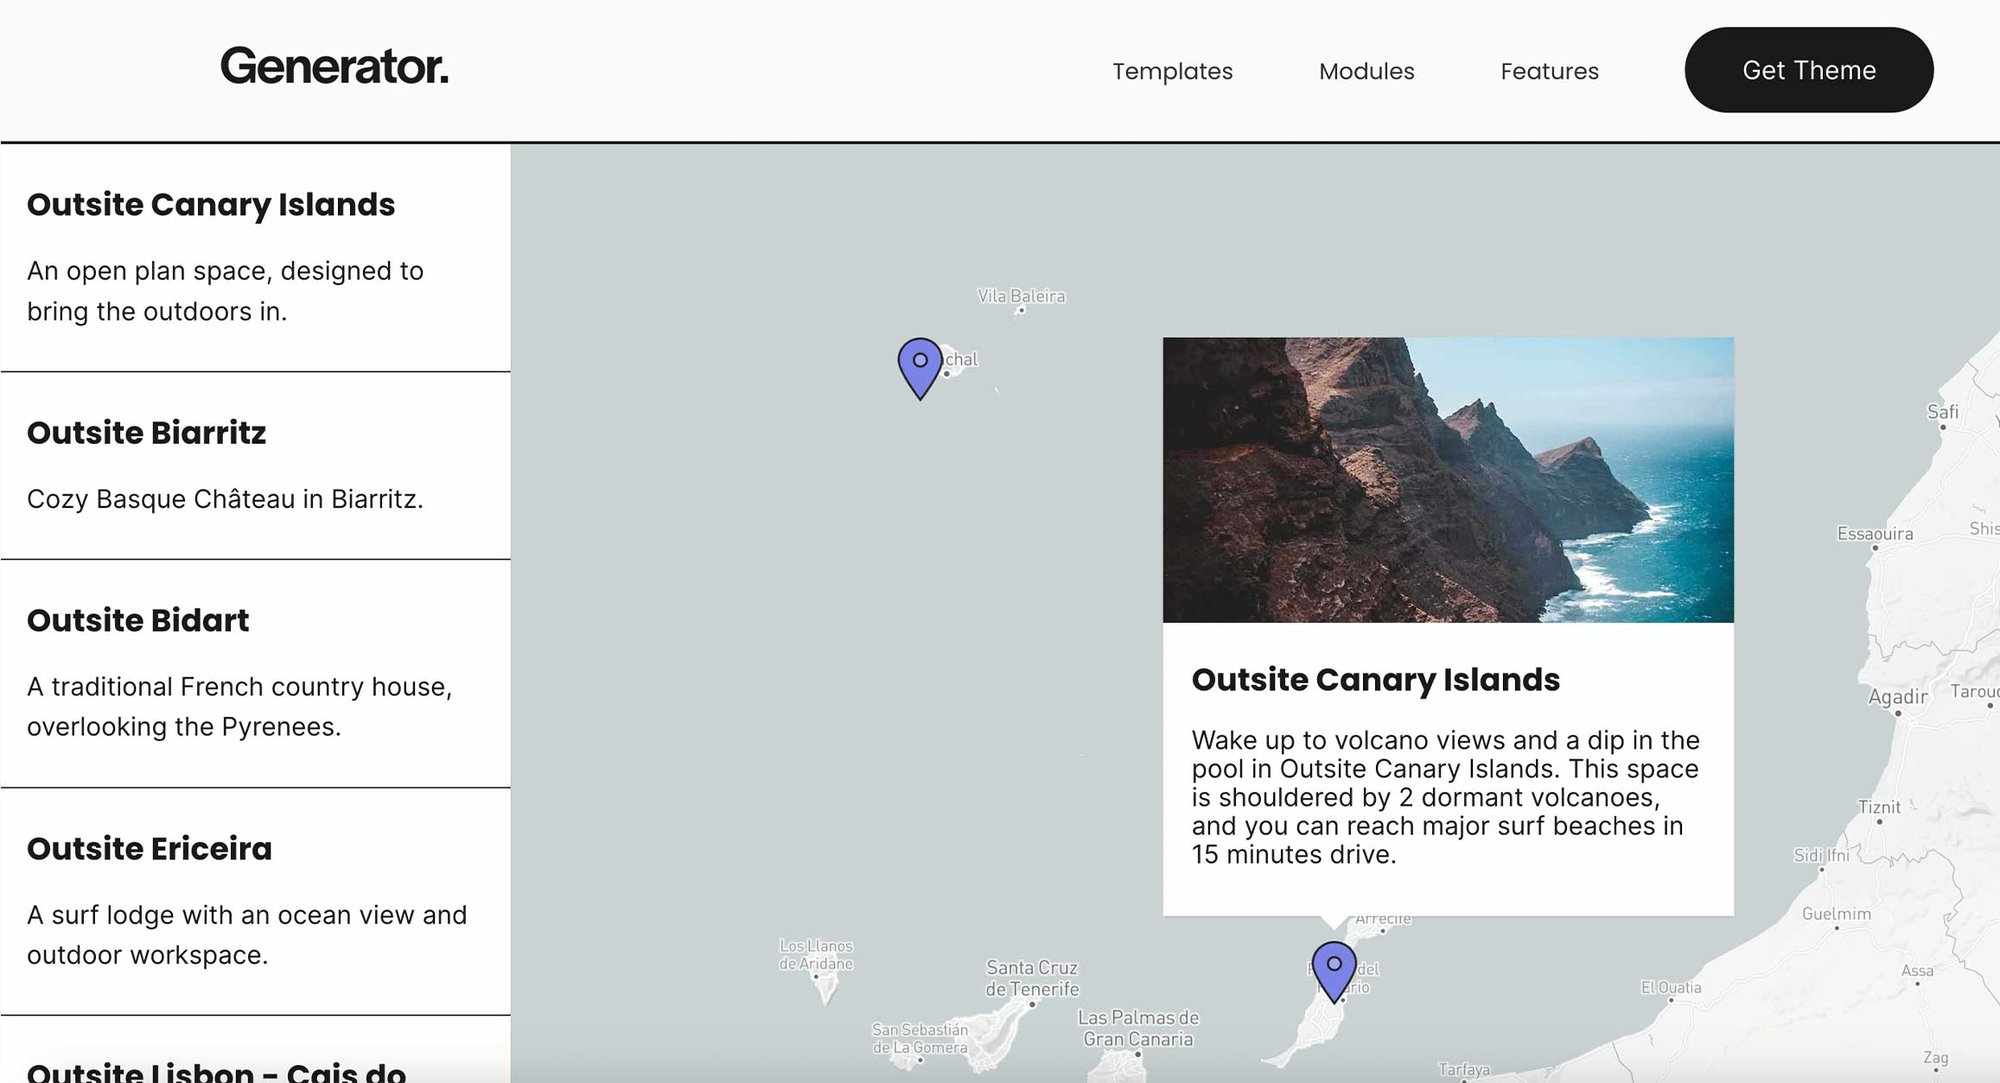Open the Features menu item
Image resolution: width=2000 pixels, height=1083 pixels.
pos(1549,71)
